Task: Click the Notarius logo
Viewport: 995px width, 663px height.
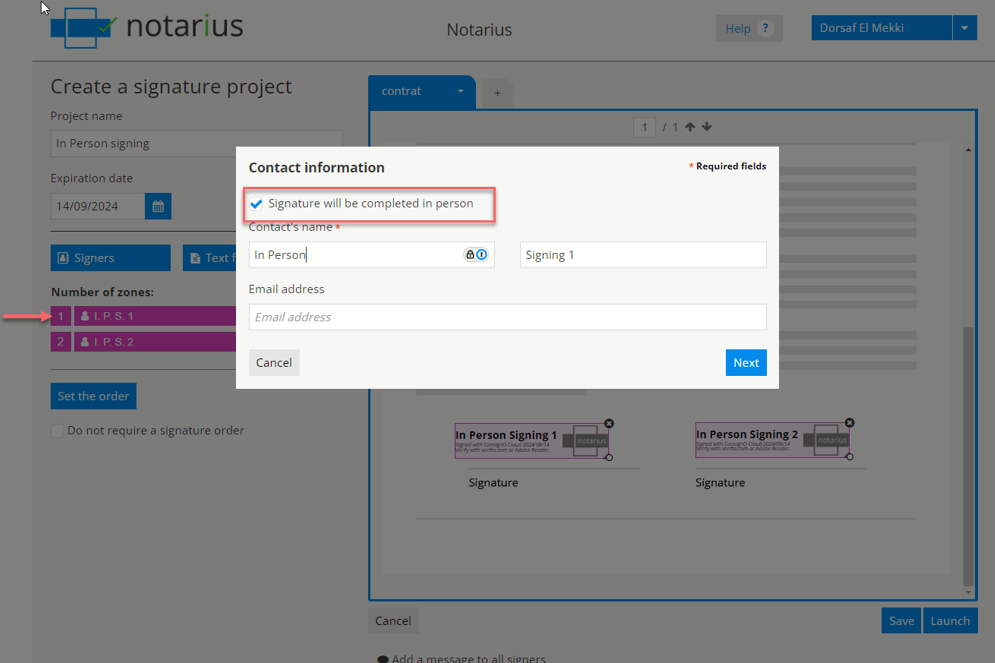Action: pos(147,27)
